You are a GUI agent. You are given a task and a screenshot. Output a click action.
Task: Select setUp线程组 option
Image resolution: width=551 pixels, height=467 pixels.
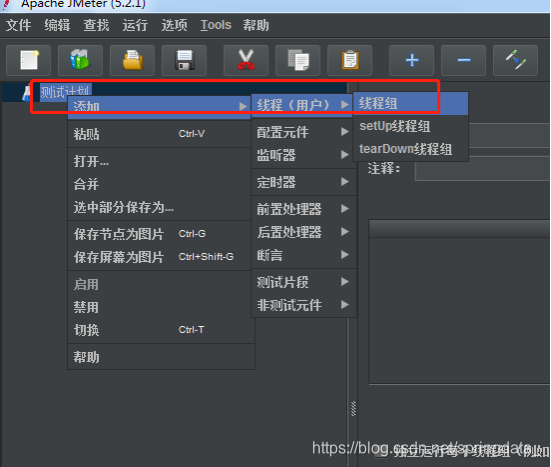coord(410,126)
